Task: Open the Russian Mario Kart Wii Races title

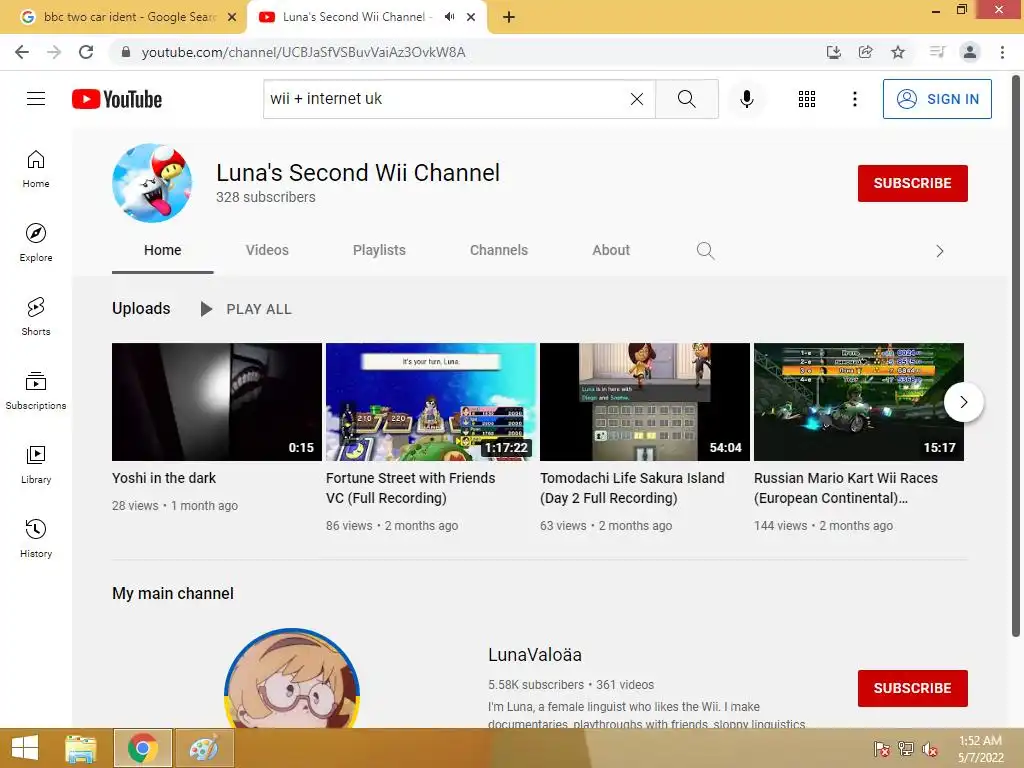Action: tap(846, 488)
